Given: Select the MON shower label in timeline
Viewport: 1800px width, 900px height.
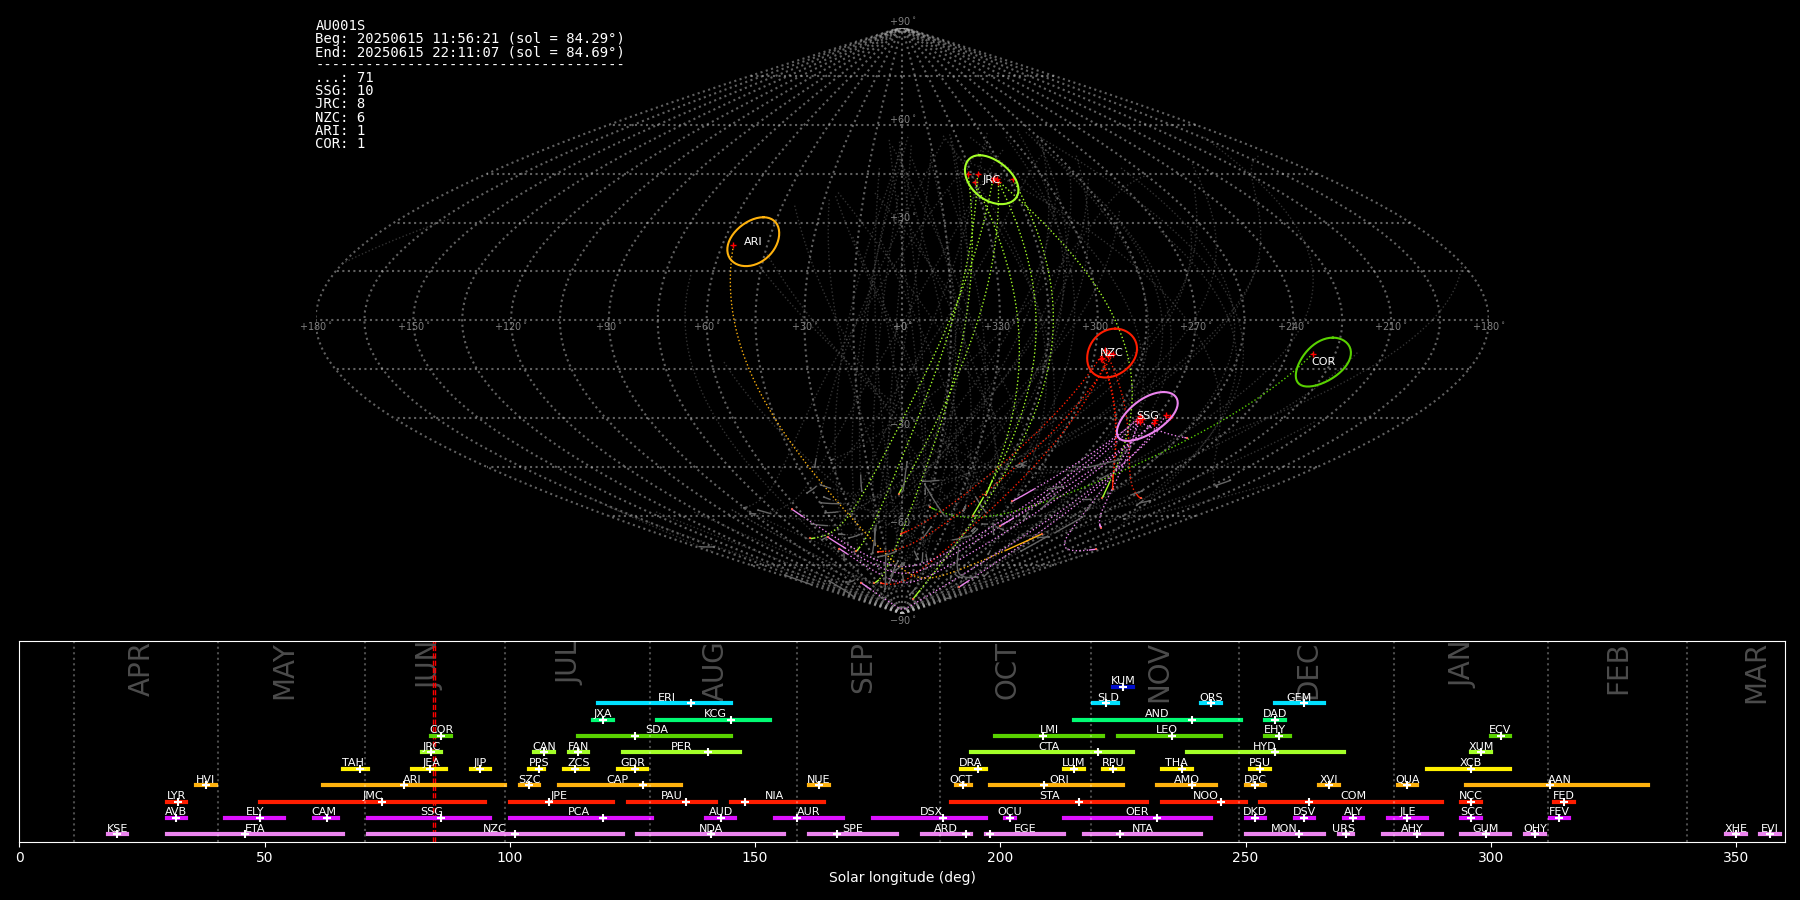Looking at the screenshot, I should click(1284, 829).
